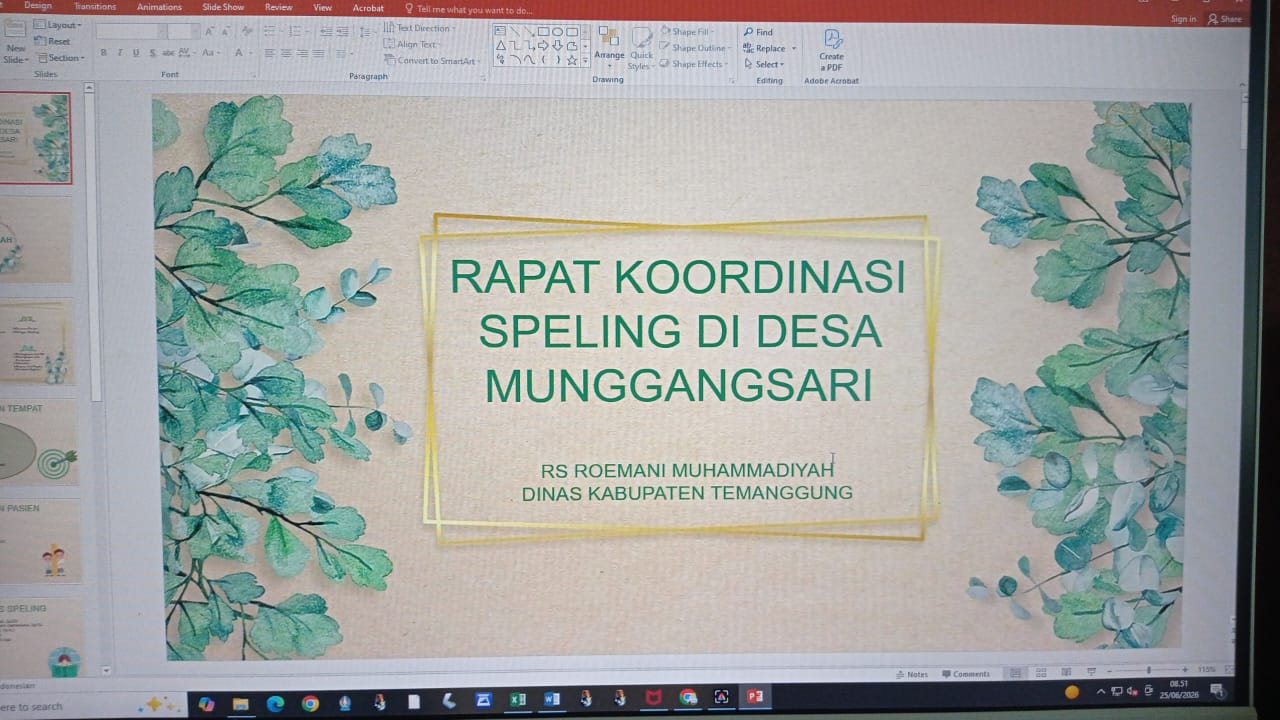
Task: Align text to the right
Action: (302, 53)
